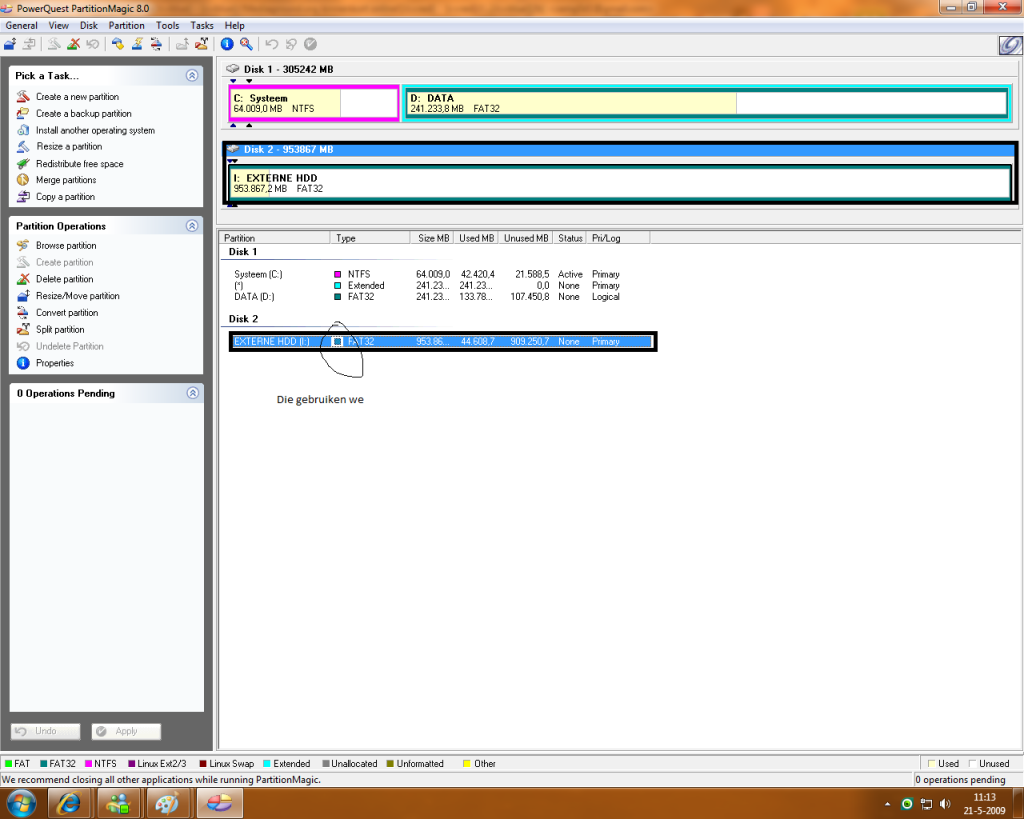Open Paint from the taskbar

tap(167, 803)
